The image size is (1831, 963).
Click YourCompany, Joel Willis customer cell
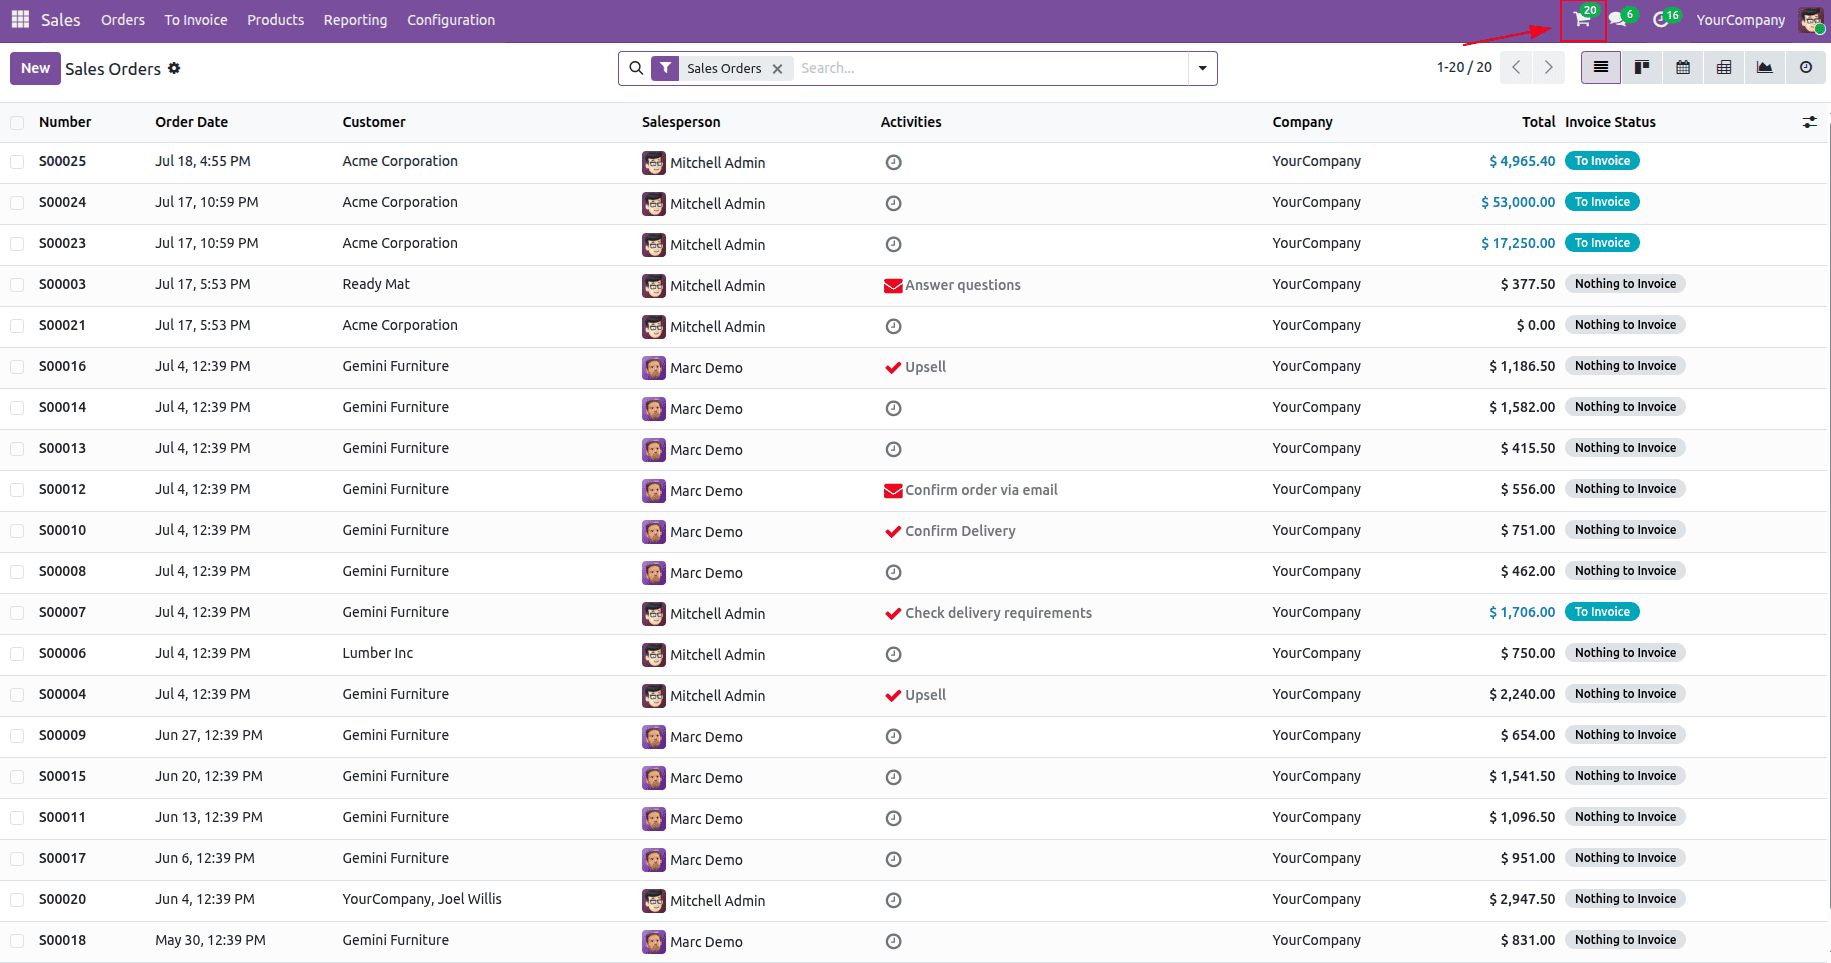422,899
